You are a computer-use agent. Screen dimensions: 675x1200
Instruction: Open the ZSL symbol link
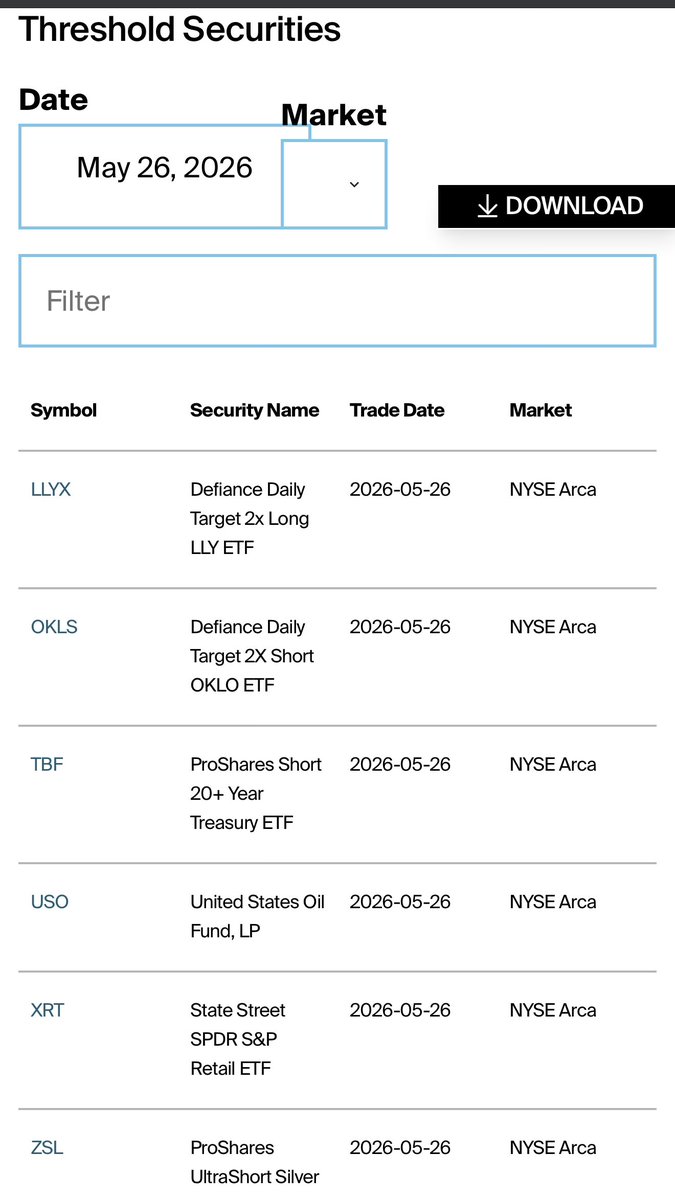click(x=47, y=1148)
